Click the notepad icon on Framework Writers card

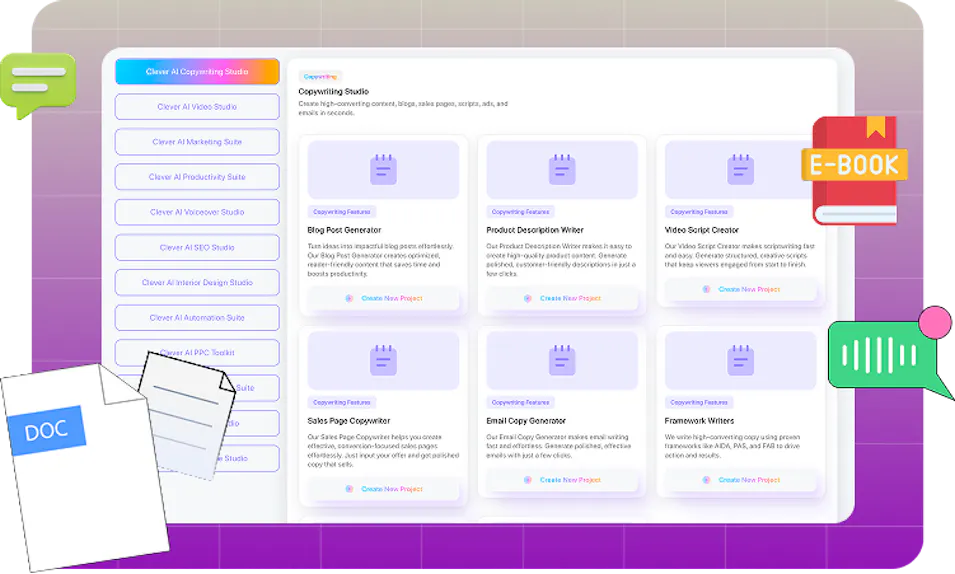pos(740,360)
